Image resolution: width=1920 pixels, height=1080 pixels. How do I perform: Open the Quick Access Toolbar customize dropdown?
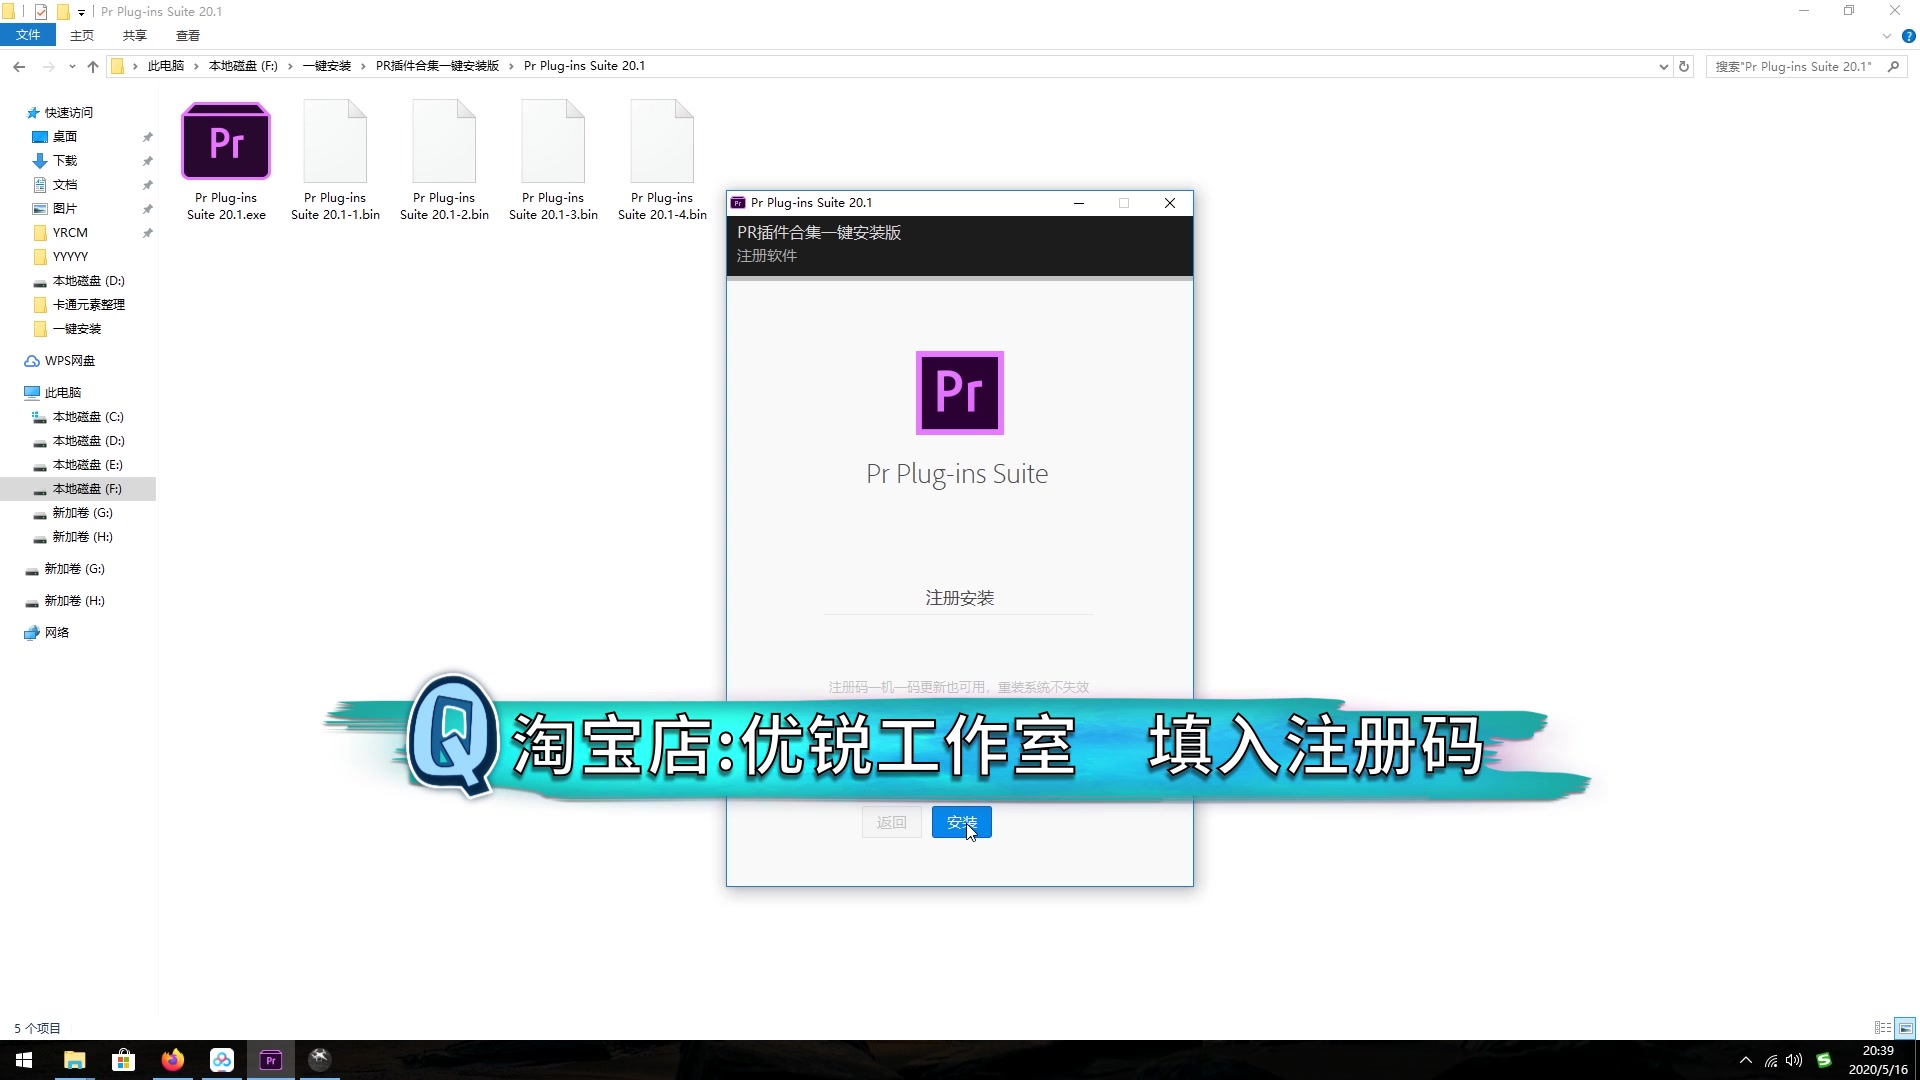coord(81,12)
